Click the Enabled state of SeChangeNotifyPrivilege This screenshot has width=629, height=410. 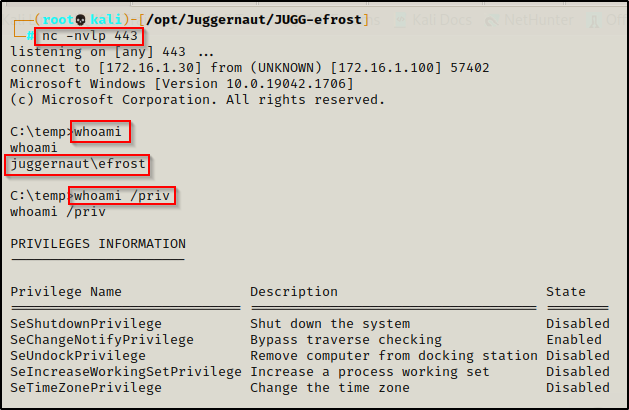pyautogui.click(x=574, y=340)
